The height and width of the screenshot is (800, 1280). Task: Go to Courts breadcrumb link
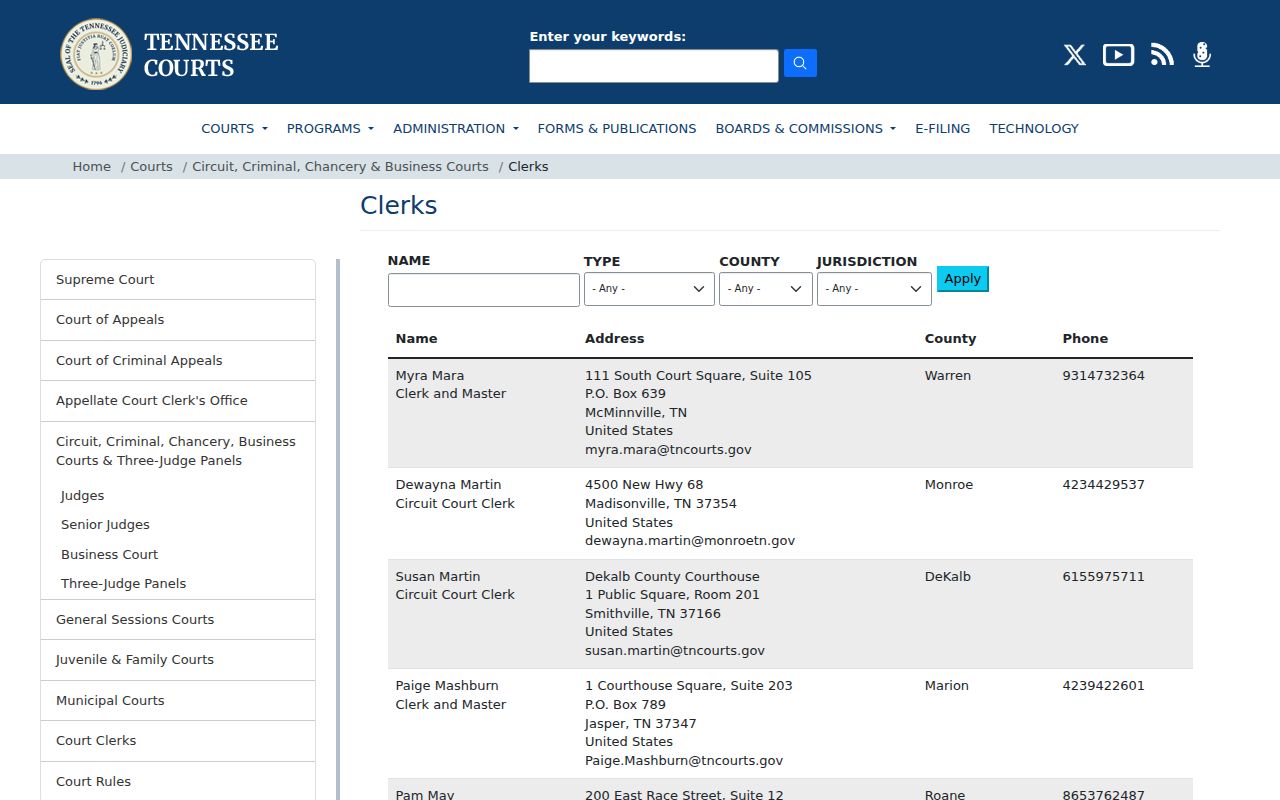(152, 167)
